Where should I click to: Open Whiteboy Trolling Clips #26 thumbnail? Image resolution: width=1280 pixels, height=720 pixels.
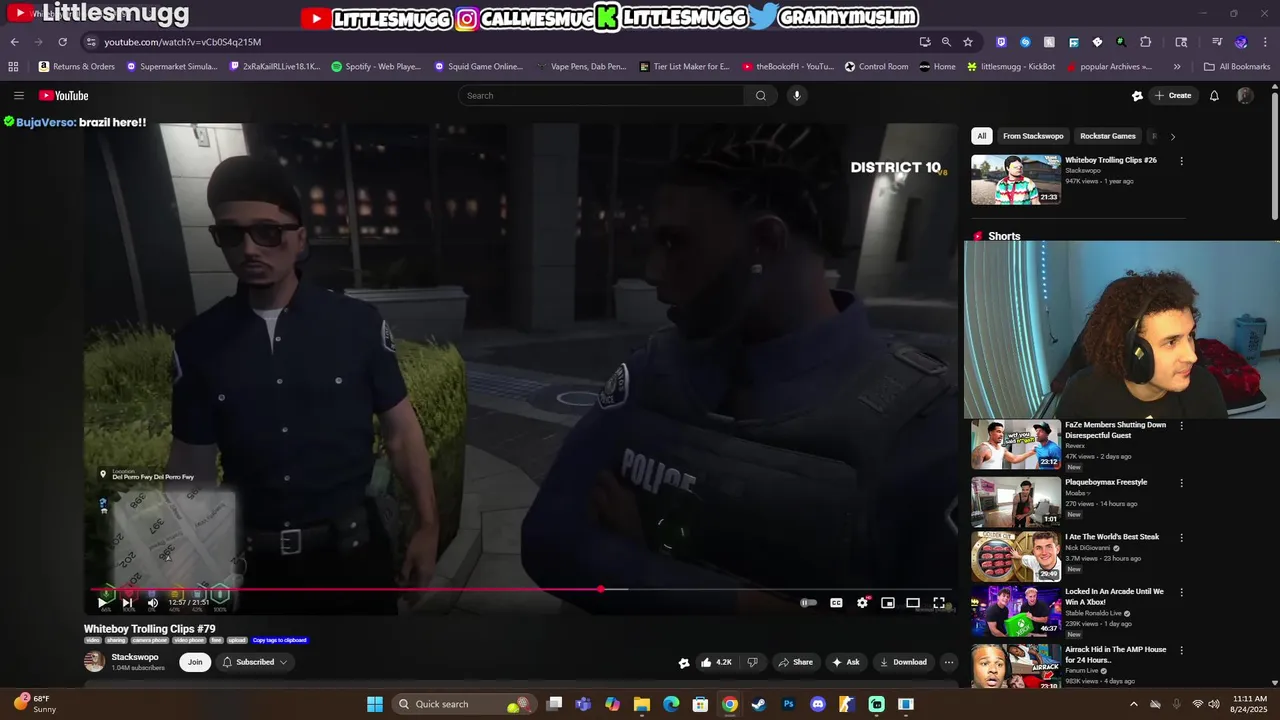coord(1016,179)
